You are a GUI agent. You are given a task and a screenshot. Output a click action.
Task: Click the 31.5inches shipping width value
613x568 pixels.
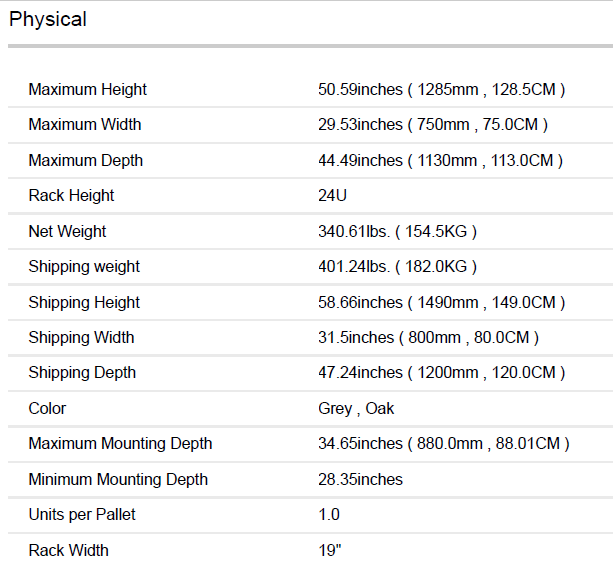pos(428,338)
